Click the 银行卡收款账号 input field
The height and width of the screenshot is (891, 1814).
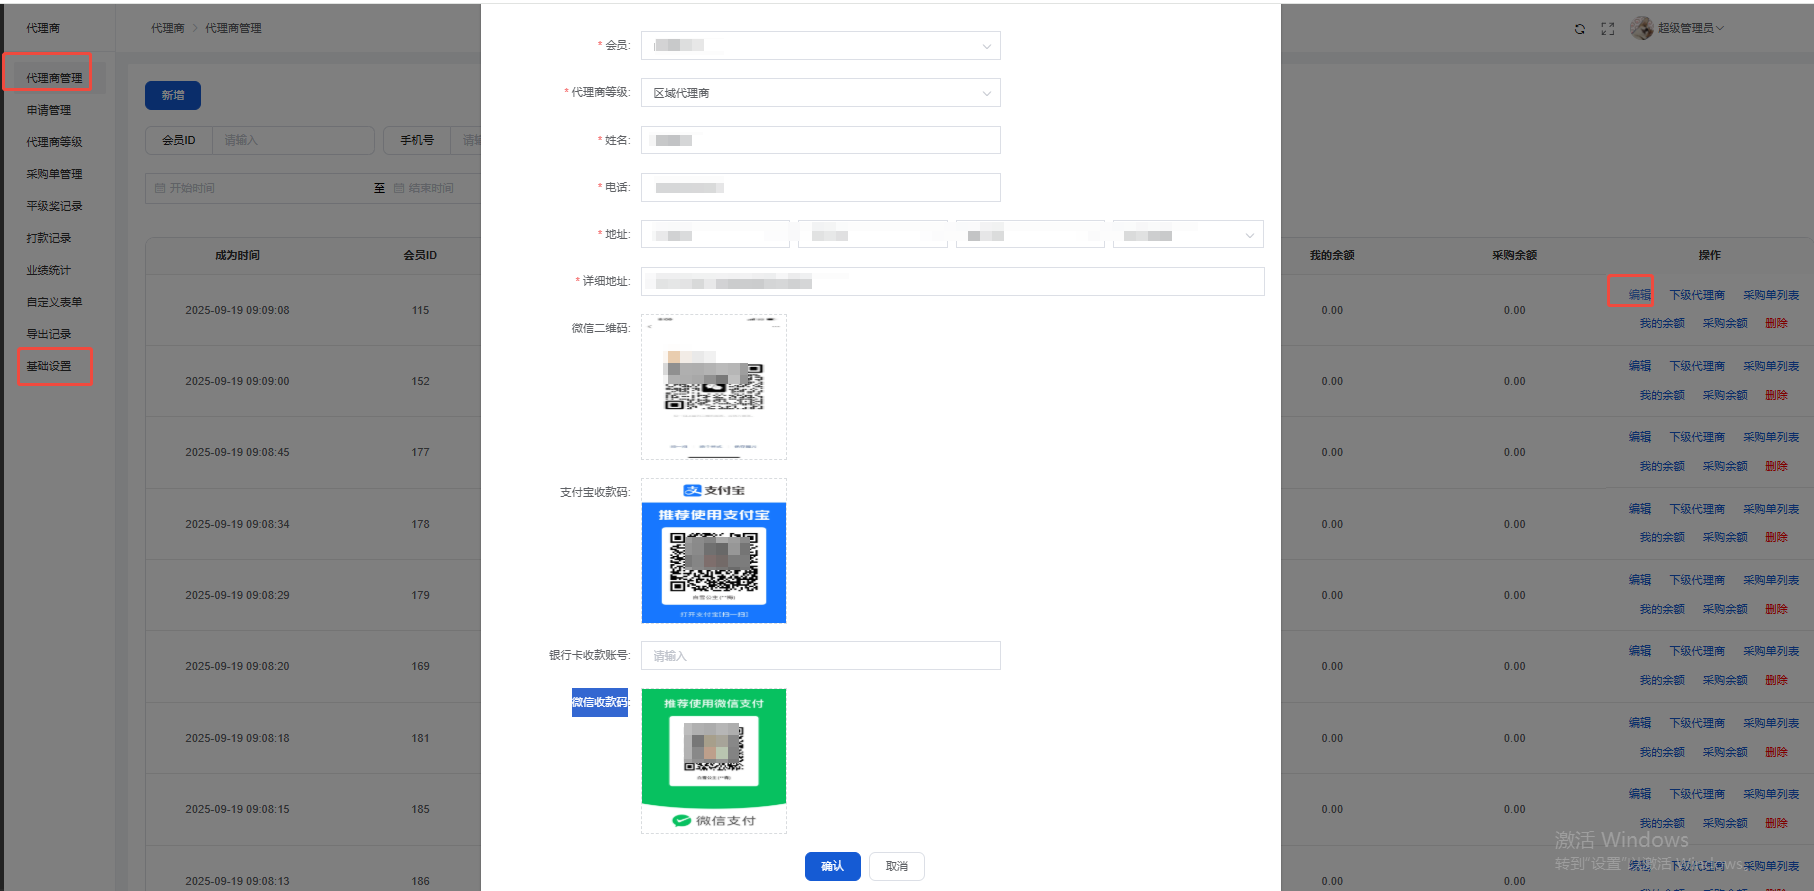coord(820,656)
